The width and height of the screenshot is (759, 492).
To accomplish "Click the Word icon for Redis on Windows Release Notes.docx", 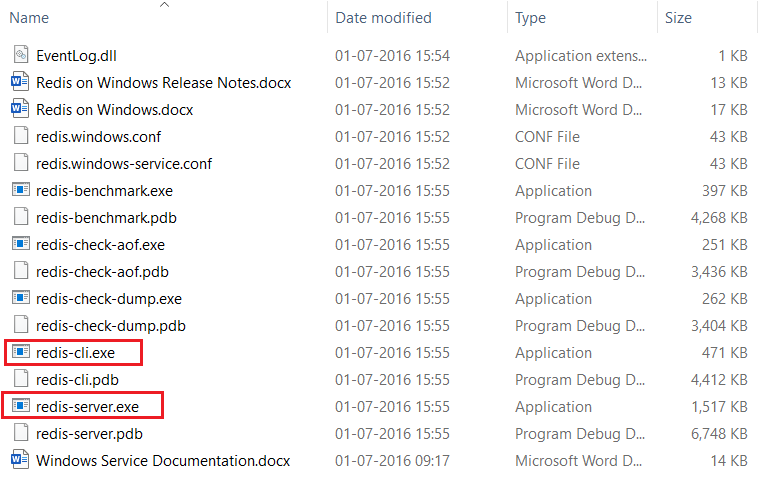I will pos(20,81).
